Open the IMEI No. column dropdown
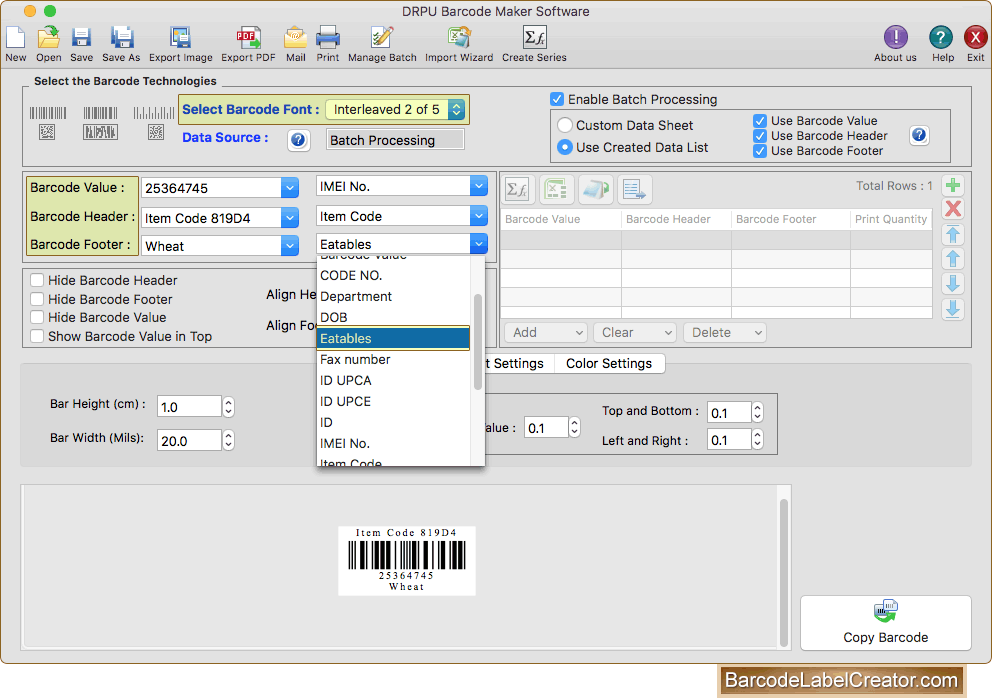This screenshot has height=698, width=992. click(479, 186)
